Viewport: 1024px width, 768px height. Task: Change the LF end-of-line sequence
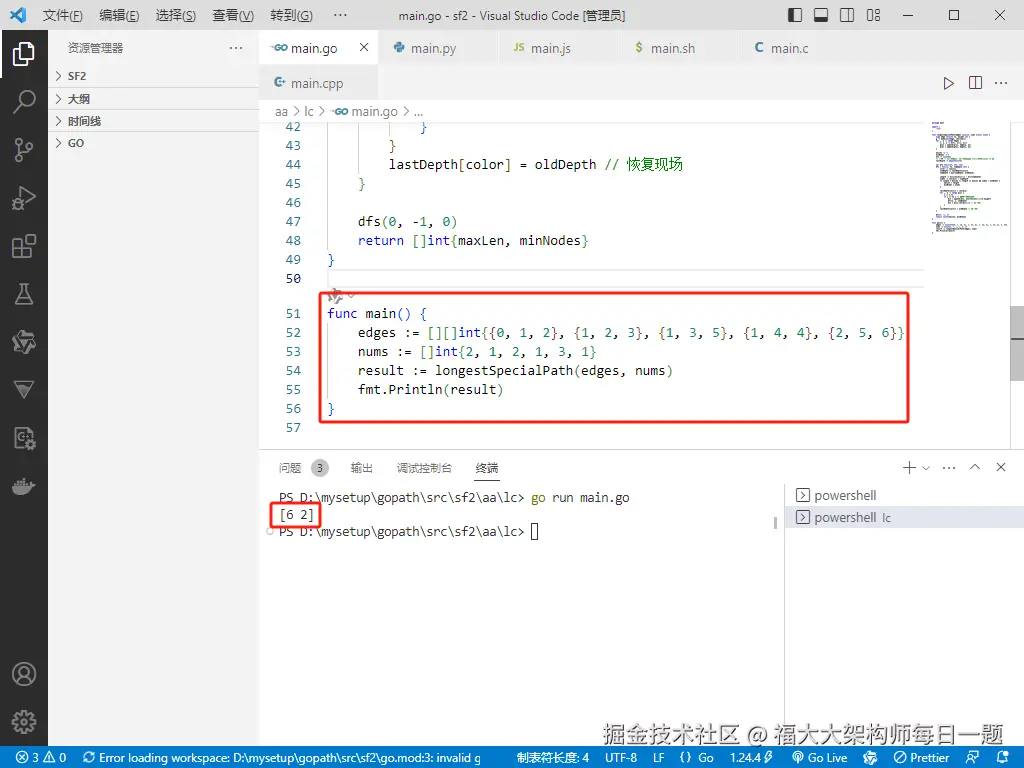click(658, 758)
